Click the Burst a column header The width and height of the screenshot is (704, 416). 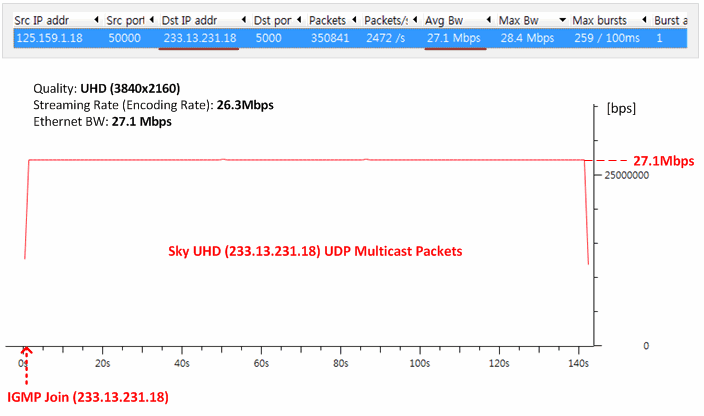(670, 21)
